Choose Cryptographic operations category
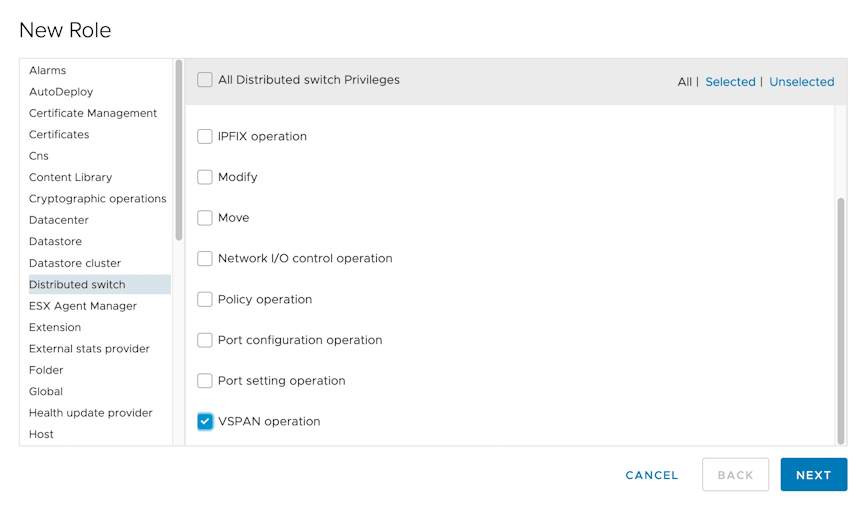Viewport: 864px width, 508px height. 98,198
